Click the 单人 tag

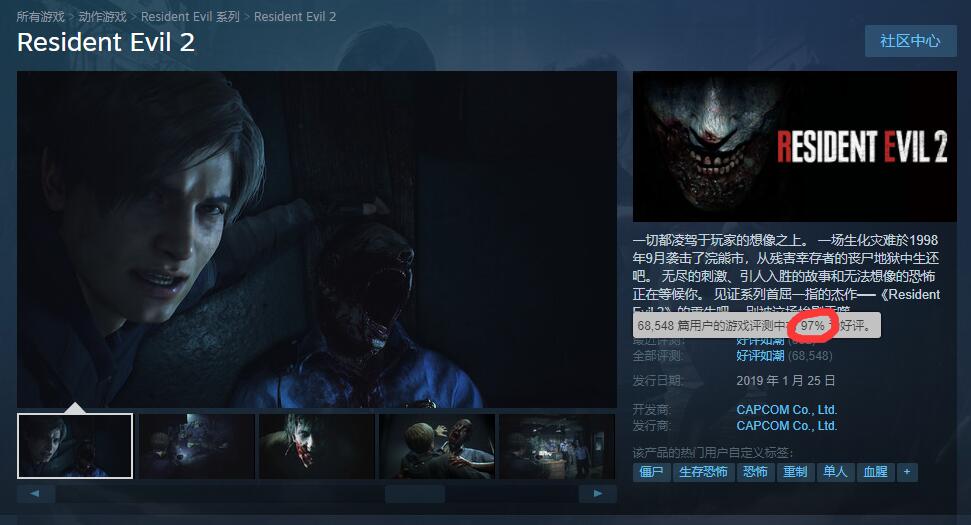pyautogui.click(x=835, y=472)
